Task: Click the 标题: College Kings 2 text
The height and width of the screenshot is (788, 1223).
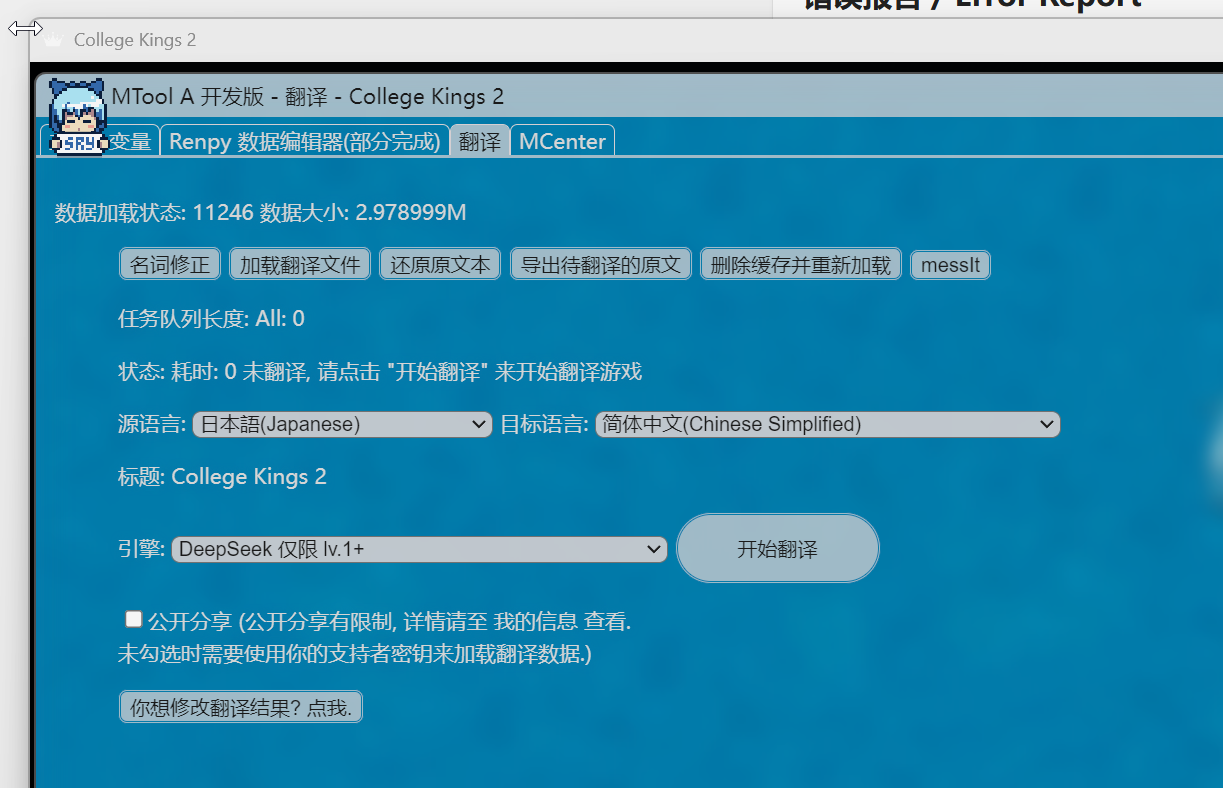Action: coord(222,477)
